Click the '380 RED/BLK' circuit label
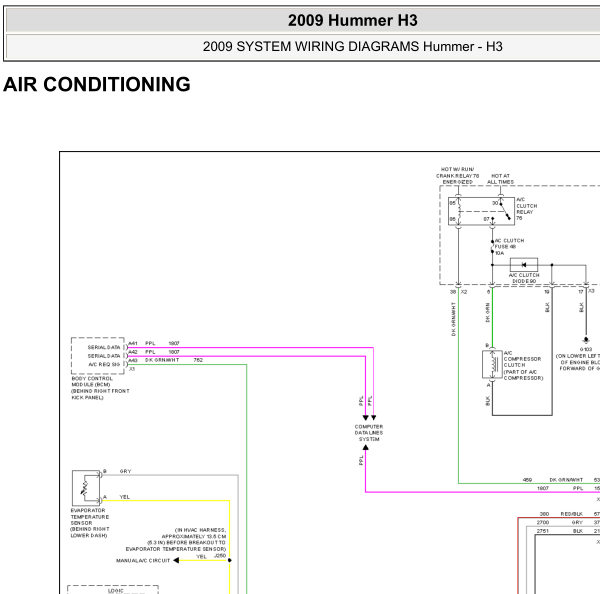Viewport: 600px width, 594px height. pyautogui.click(x=561, y=514)
